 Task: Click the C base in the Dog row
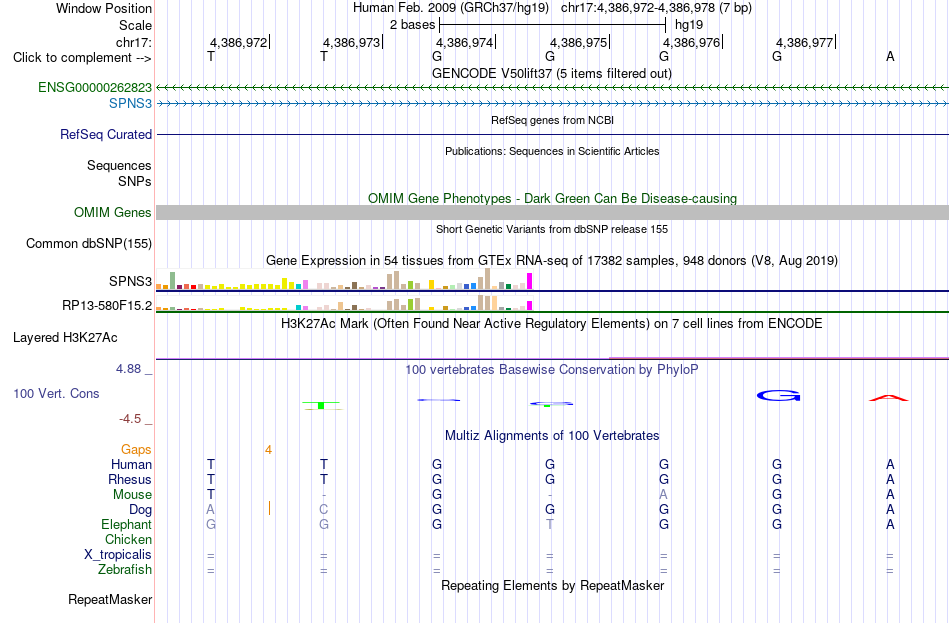[x=324, y=510]
